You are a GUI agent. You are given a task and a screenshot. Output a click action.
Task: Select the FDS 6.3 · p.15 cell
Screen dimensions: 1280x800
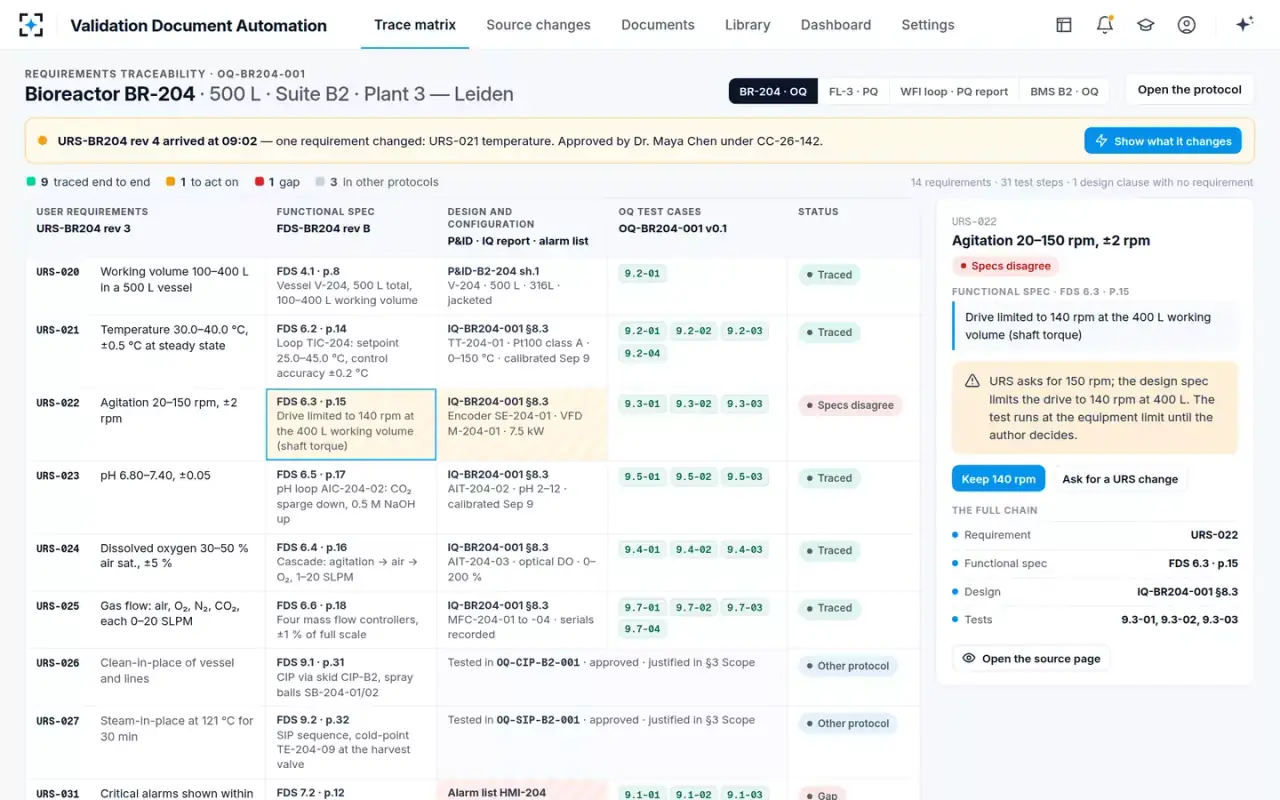(x=351, y=425)
